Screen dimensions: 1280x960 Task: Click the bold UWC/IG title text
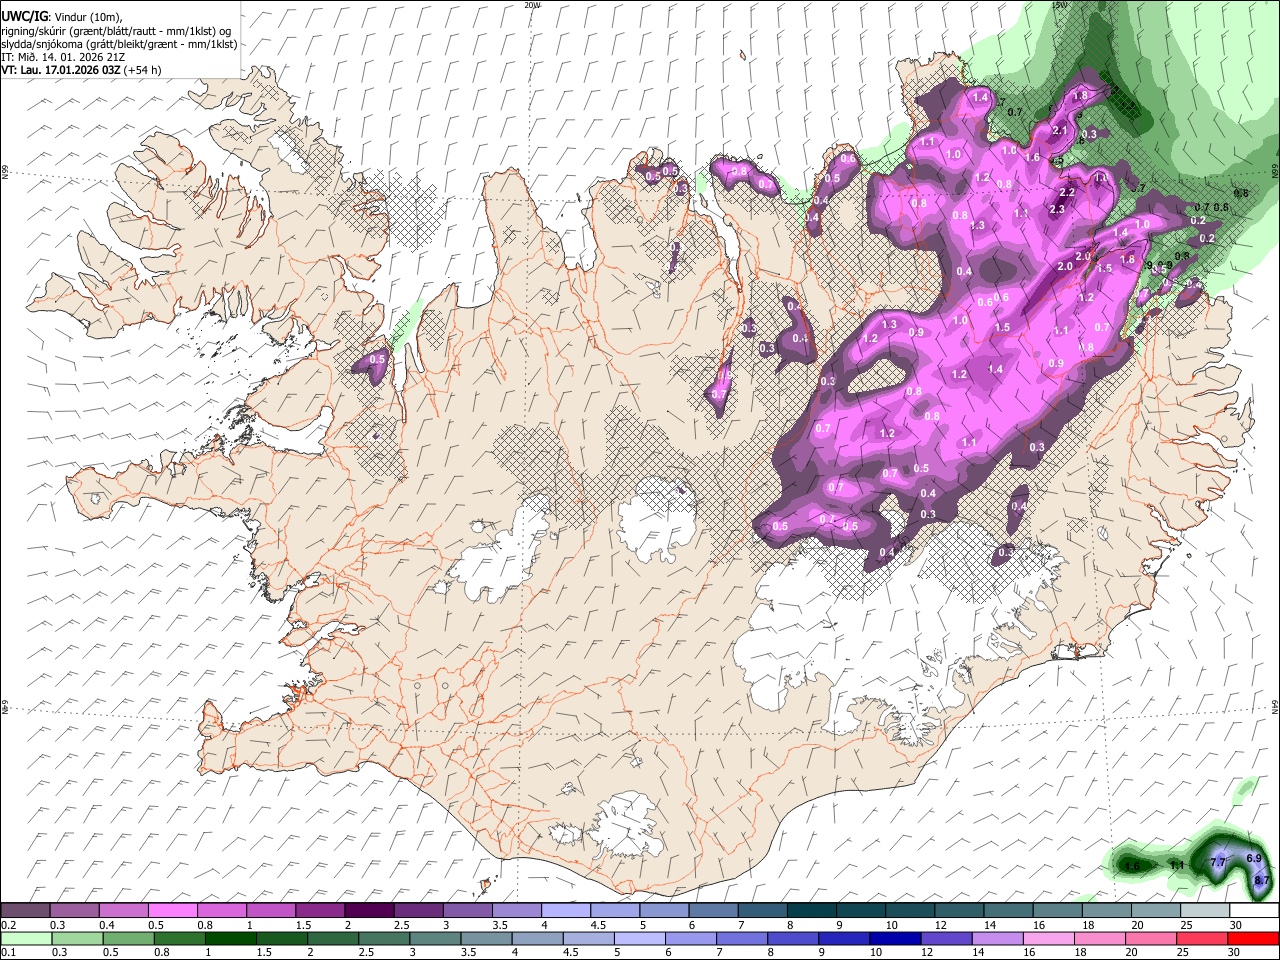coord(24,17)
